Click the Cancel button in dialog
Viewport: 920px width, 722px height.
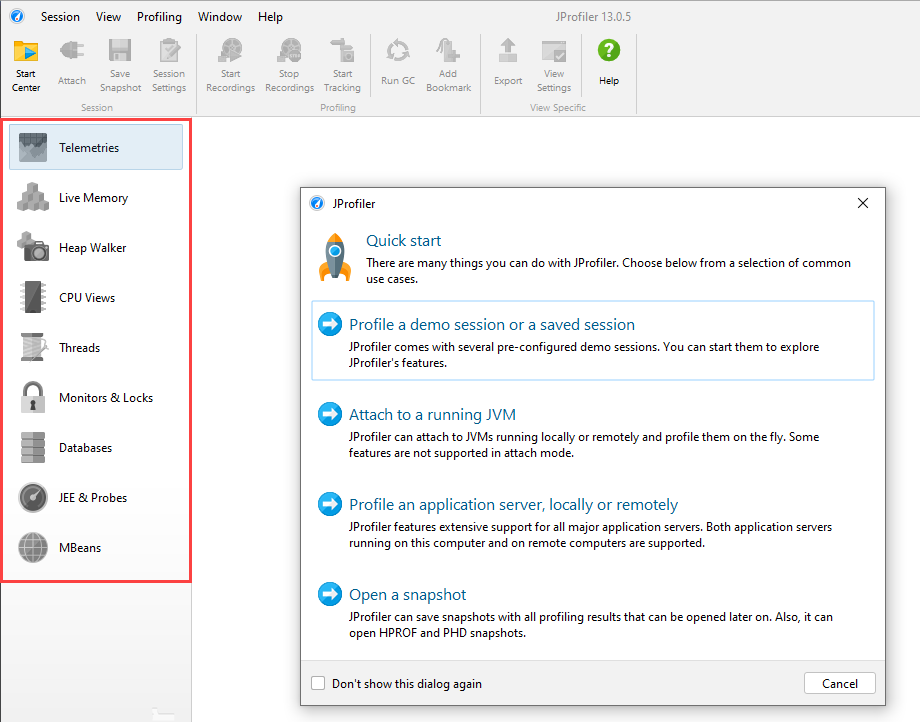(x=840, y=683)
